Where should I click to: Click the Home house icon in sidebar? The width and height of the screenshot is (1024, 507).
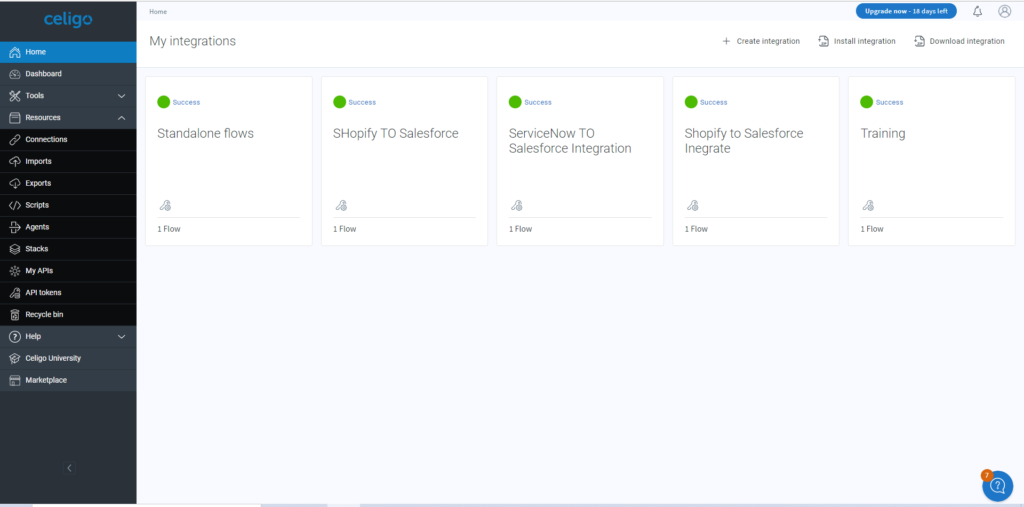click(x=15, y=52)
